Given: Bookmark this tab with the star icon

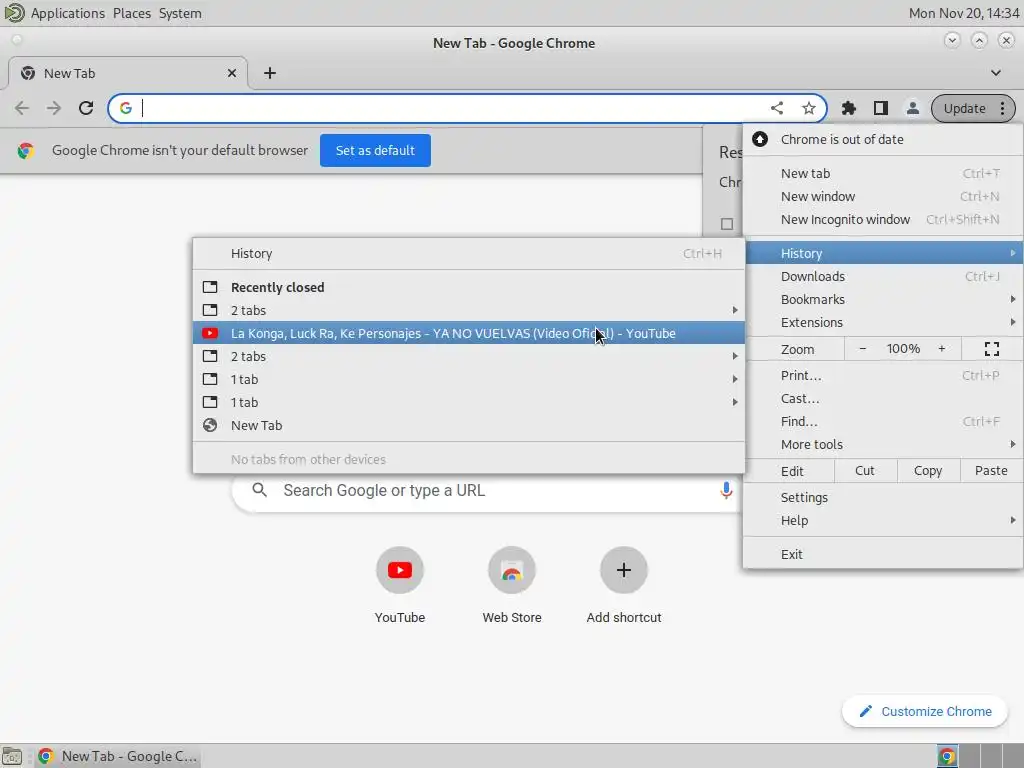Looking at the screenshot, I should tap(808, 108).
